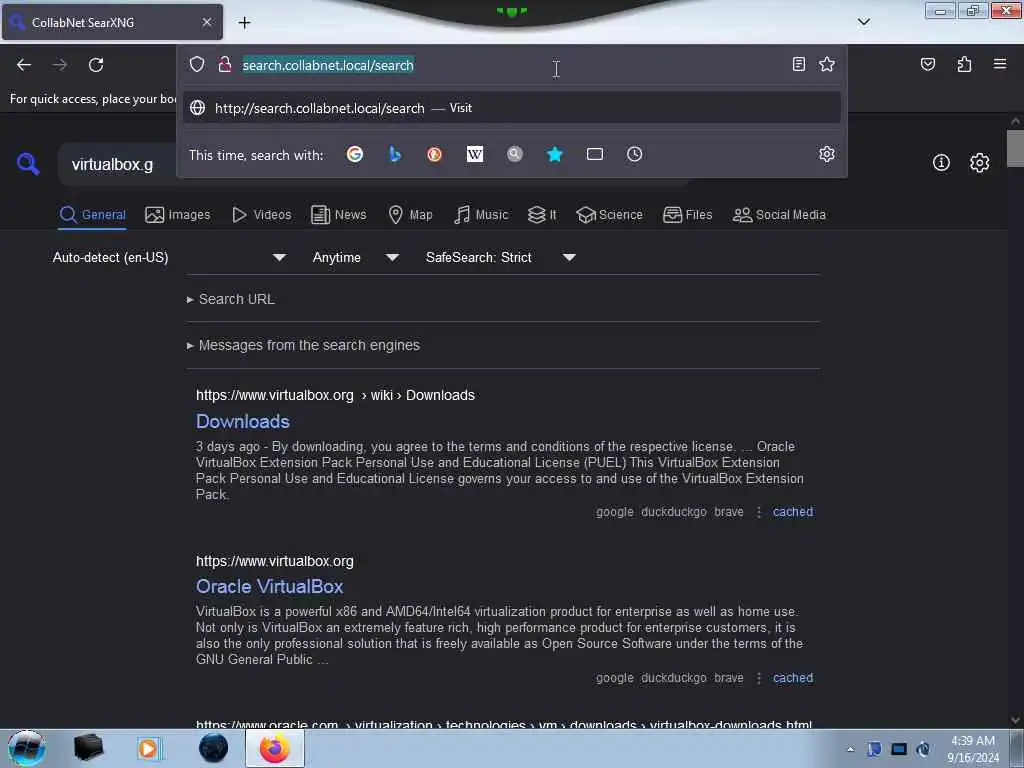This screenshot has height=768, width=1024.
Task: Open the tracking protection shield icon
Action: click(x=197, y=64)
